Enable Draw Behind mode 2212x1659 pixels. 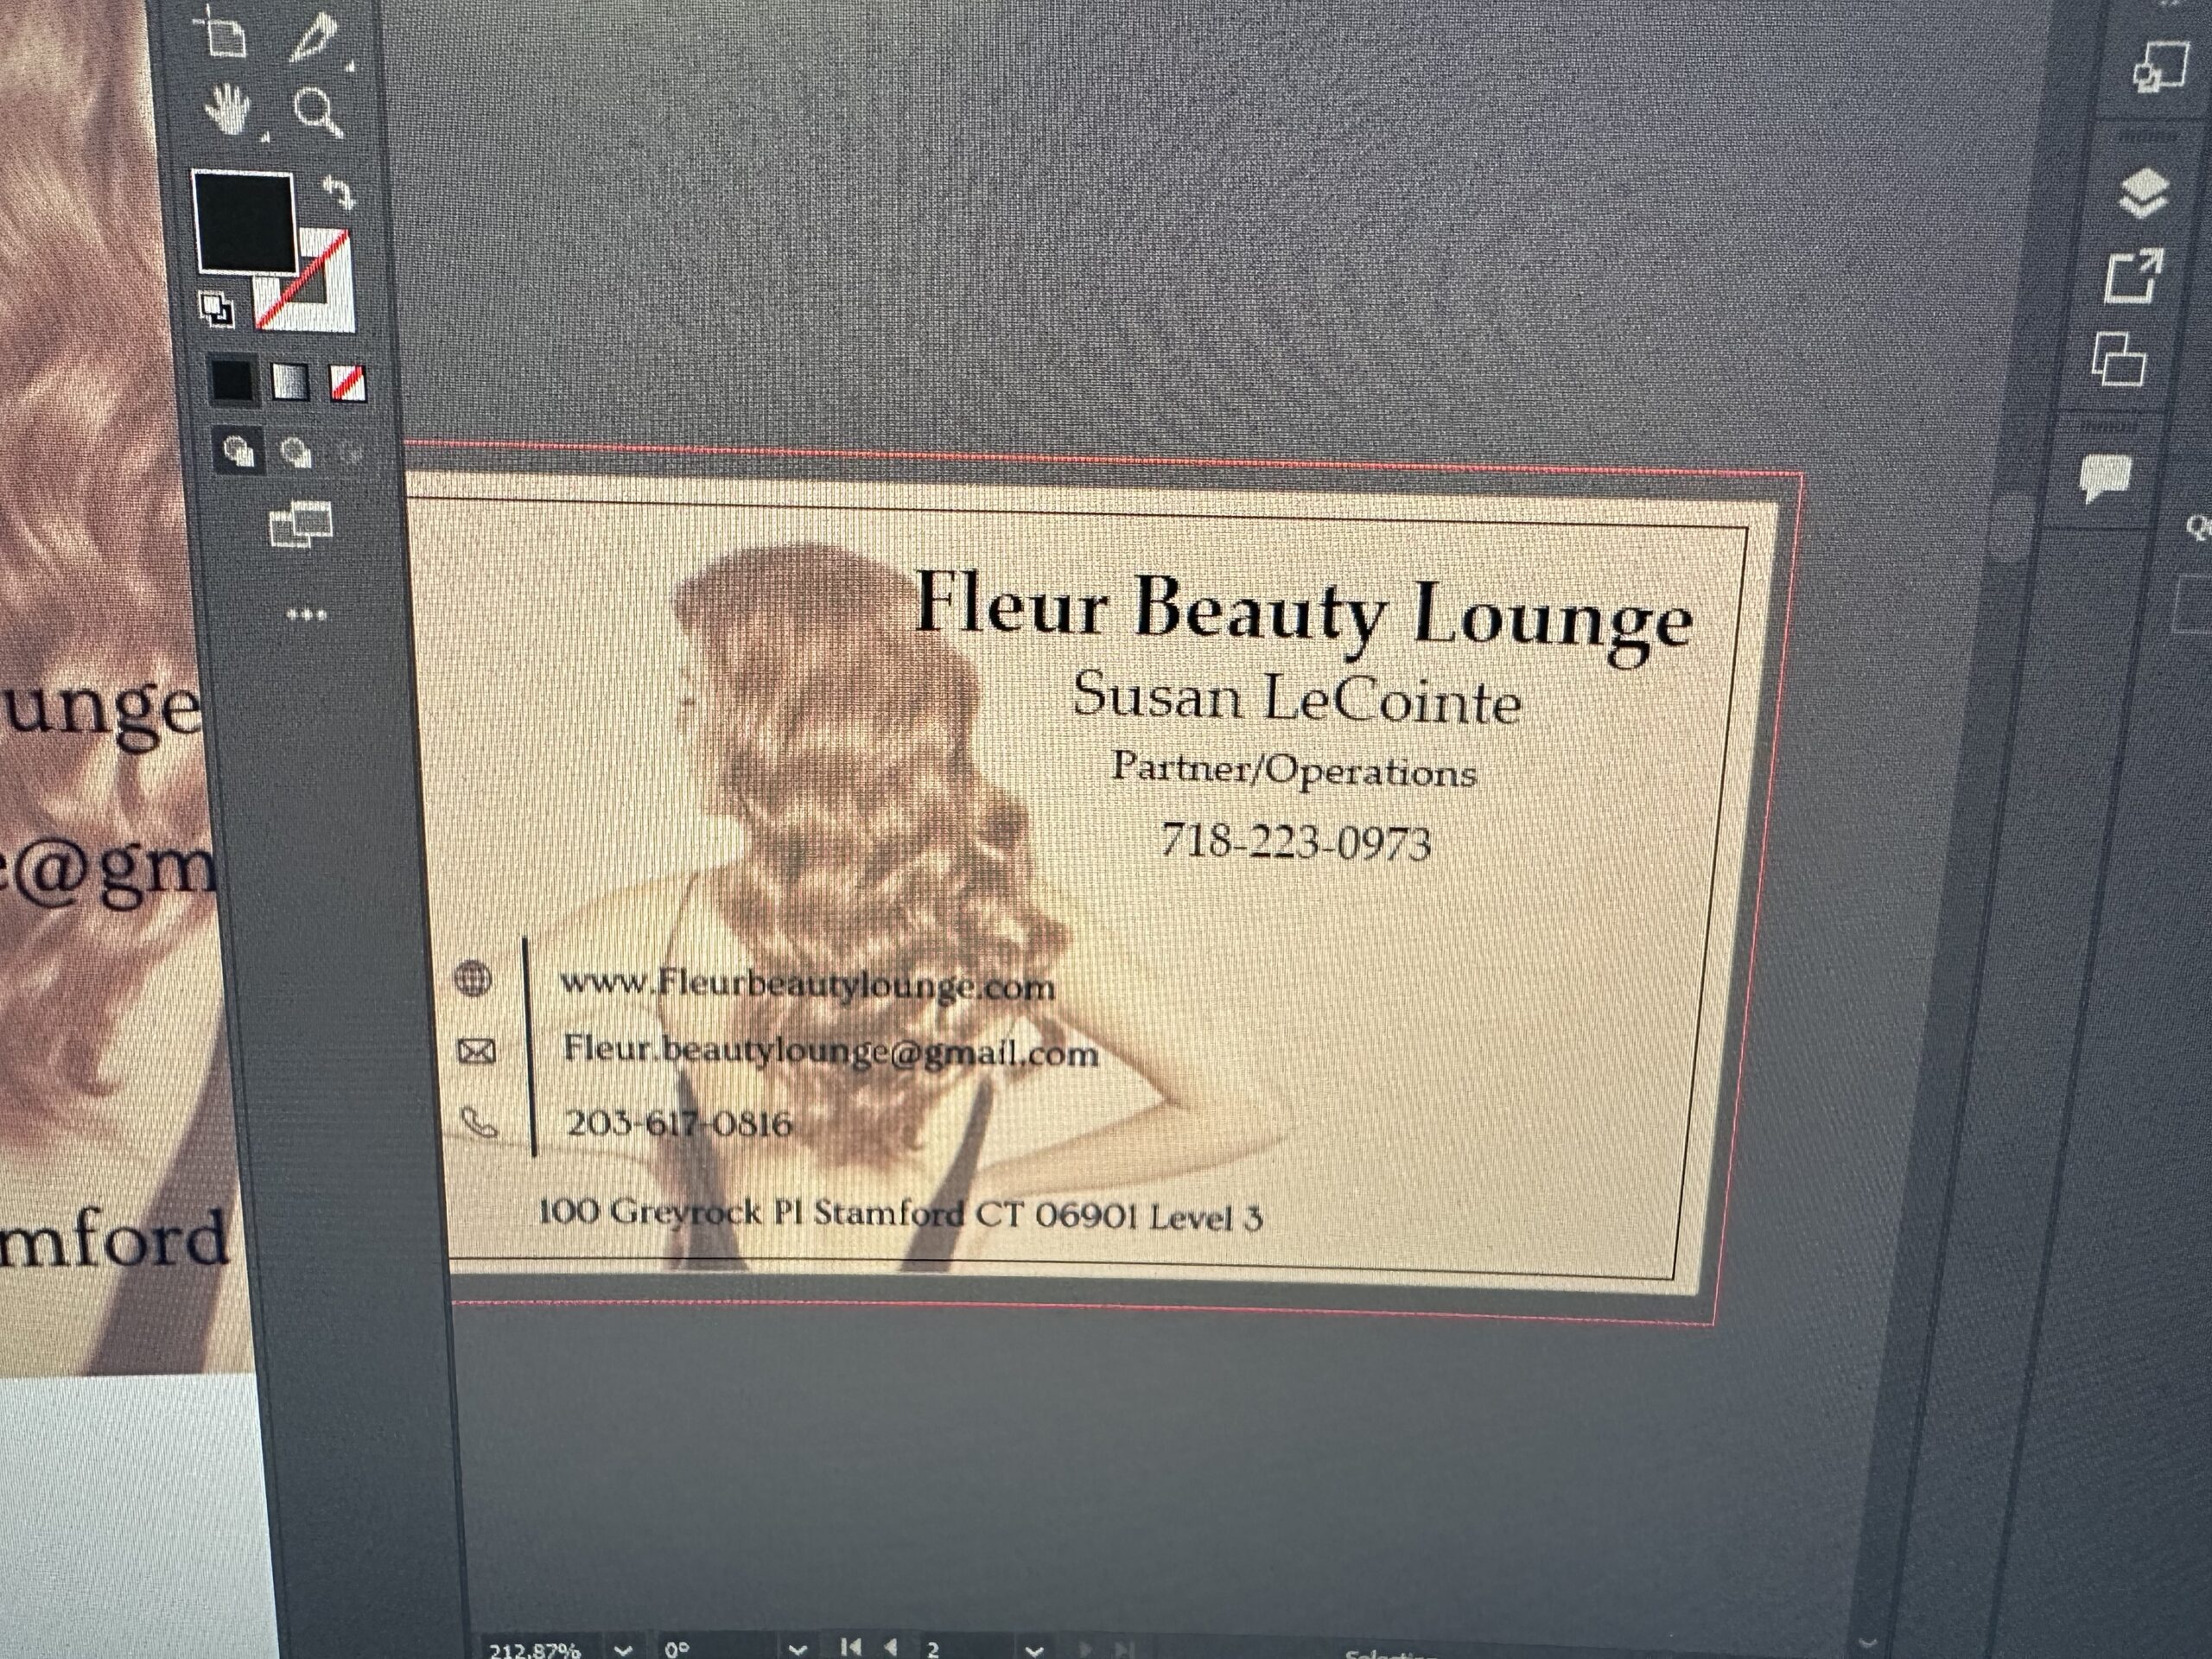pyautogui.click(x=296, y=453)
